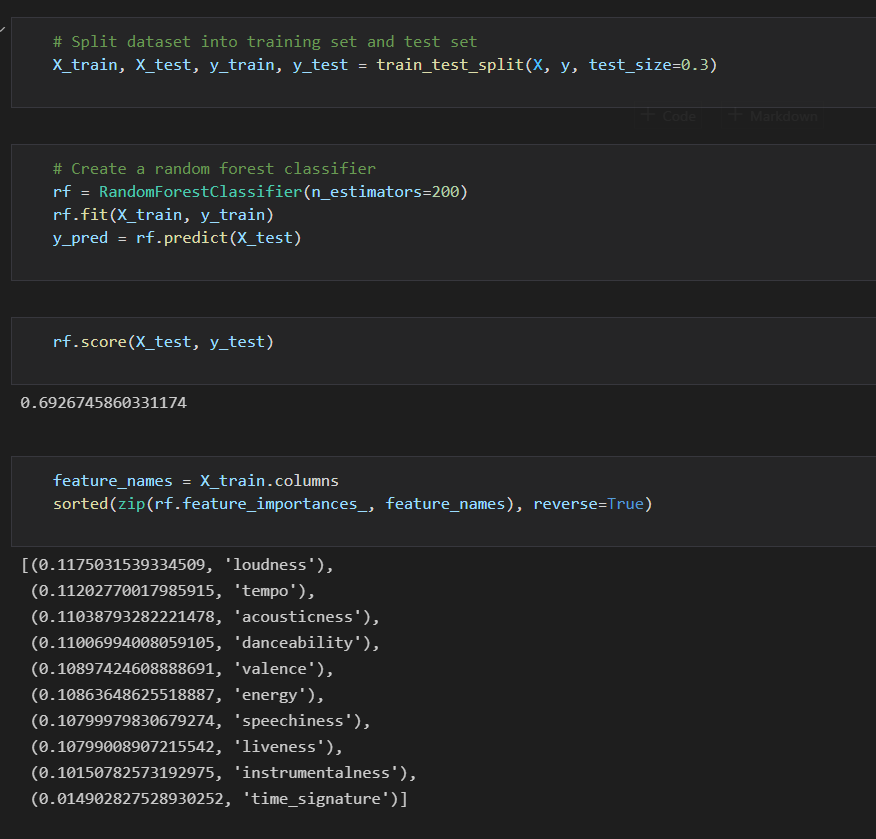Click the 'energy' importance output row
Screen dimensions: 876x839
(x=177, y=695)
